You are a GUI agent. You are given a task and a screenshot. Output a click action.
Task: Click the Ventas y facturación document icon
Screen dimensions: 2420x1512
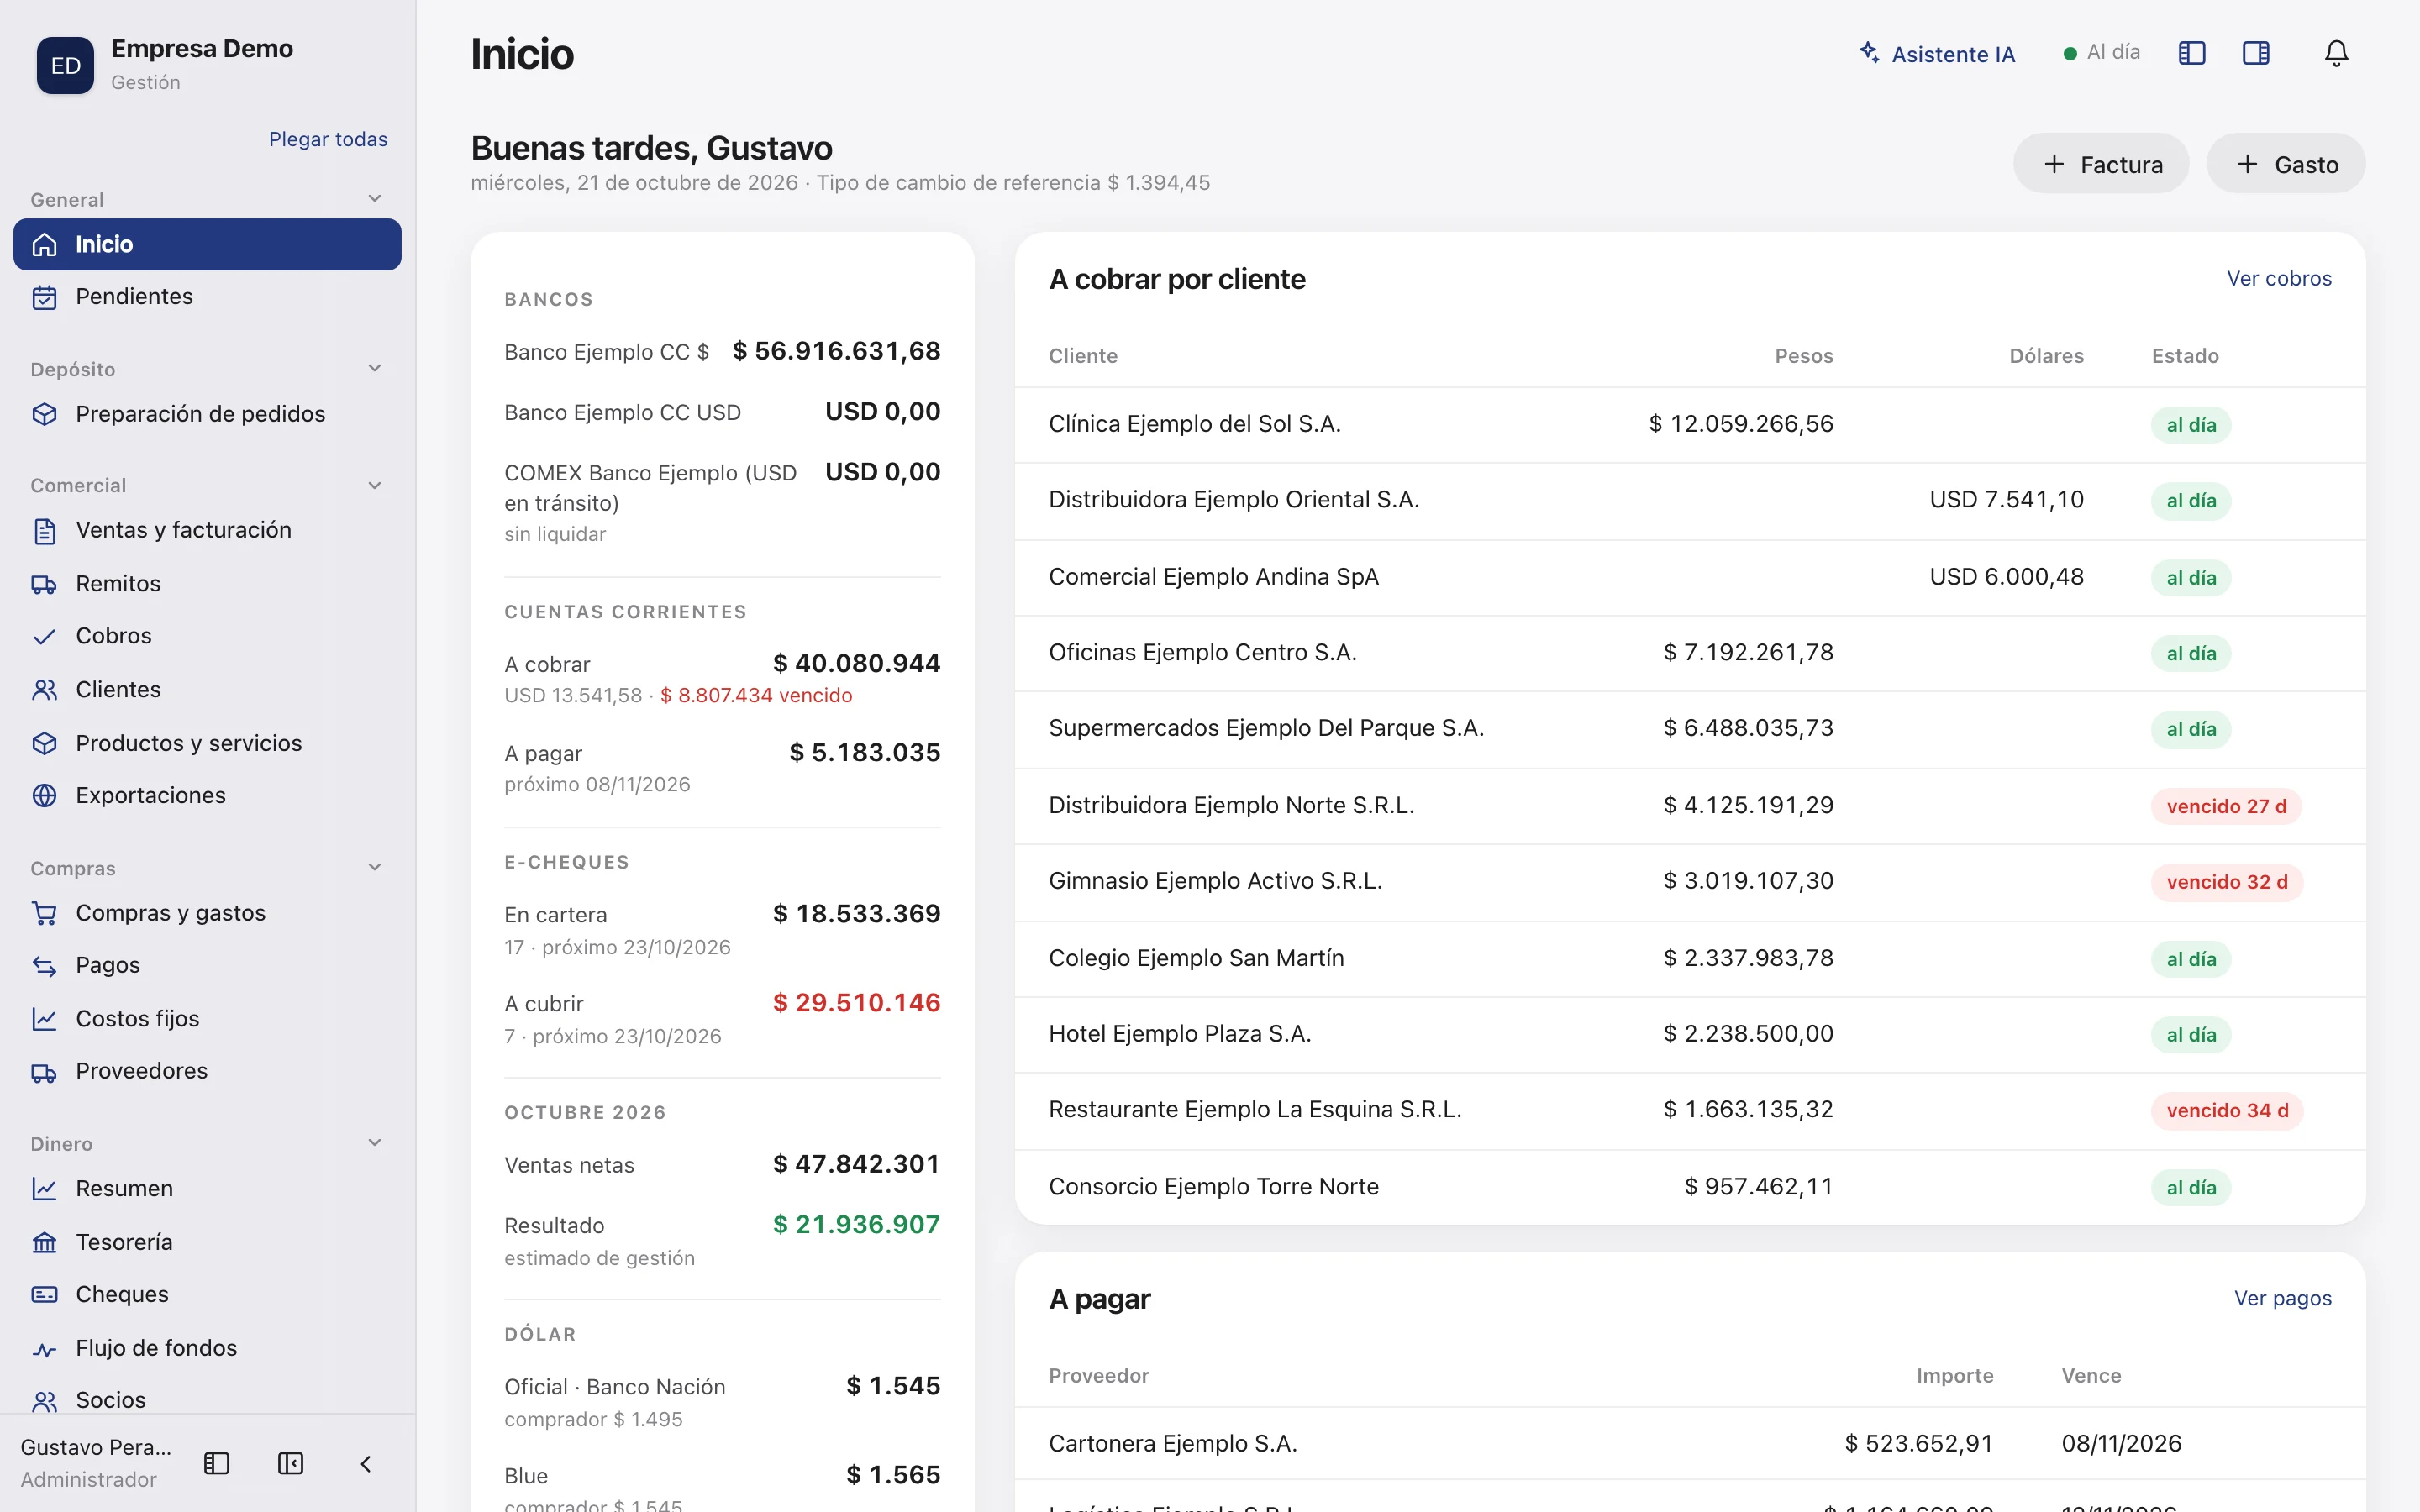coord(44,531)
